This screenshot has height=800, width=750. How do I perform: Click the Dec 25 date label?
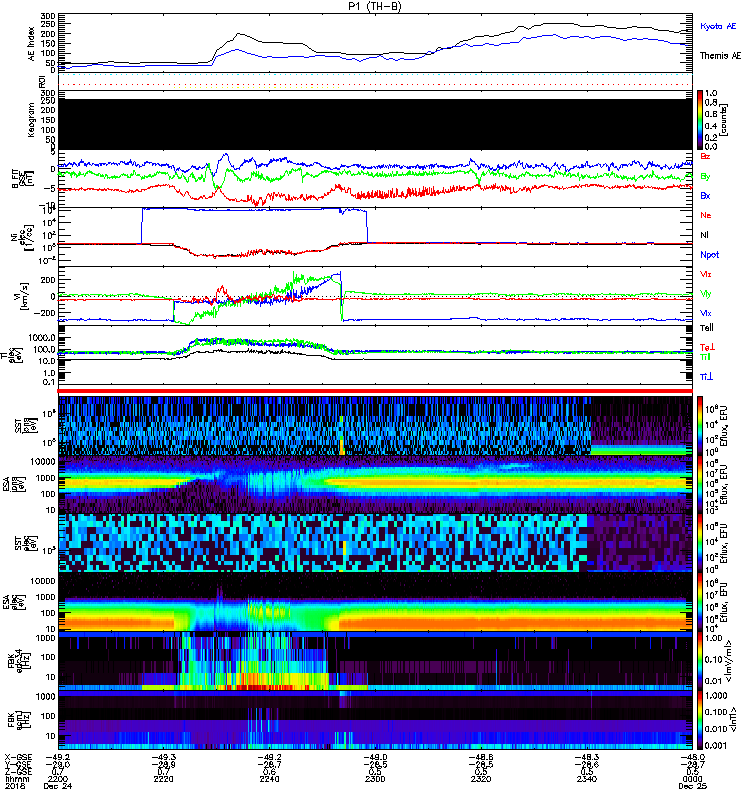pos(692,786)
